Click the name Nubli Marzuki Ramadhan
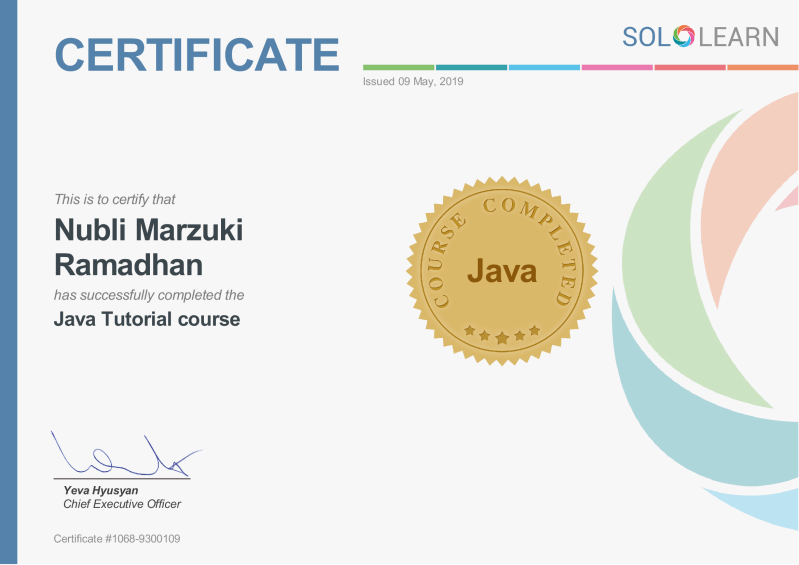The width and height of the screenshot is (799, 565). (x=148, y=247)
